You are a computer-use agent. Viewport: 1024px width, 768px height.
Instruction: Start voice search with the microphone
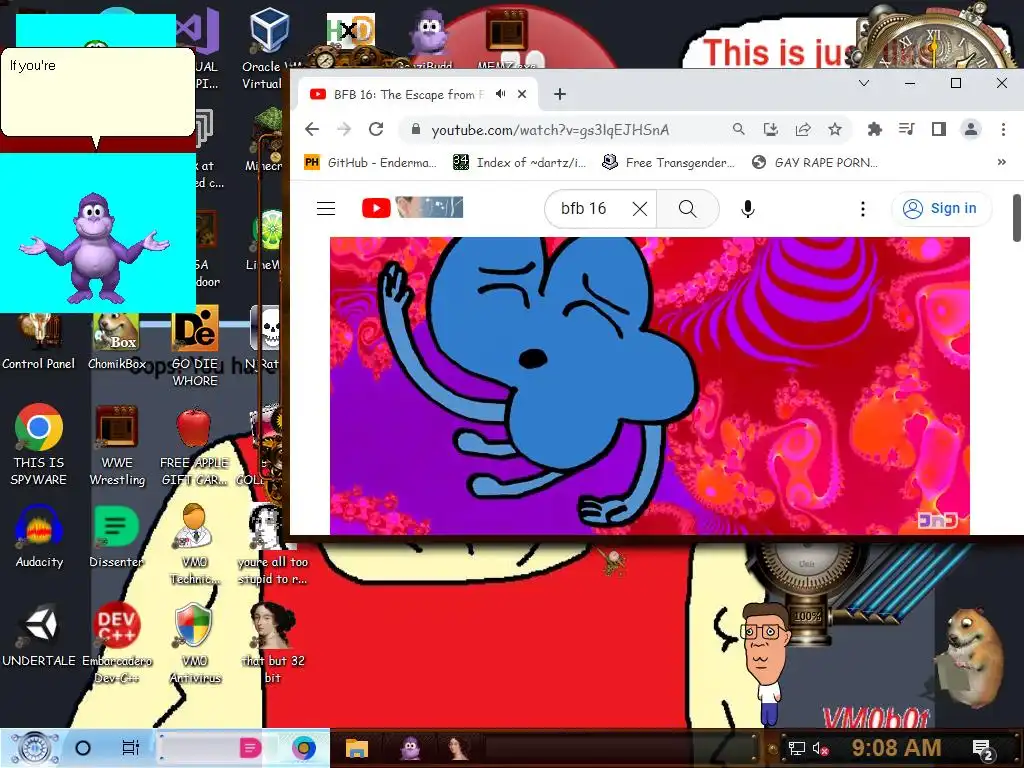[x=748, y=208]
